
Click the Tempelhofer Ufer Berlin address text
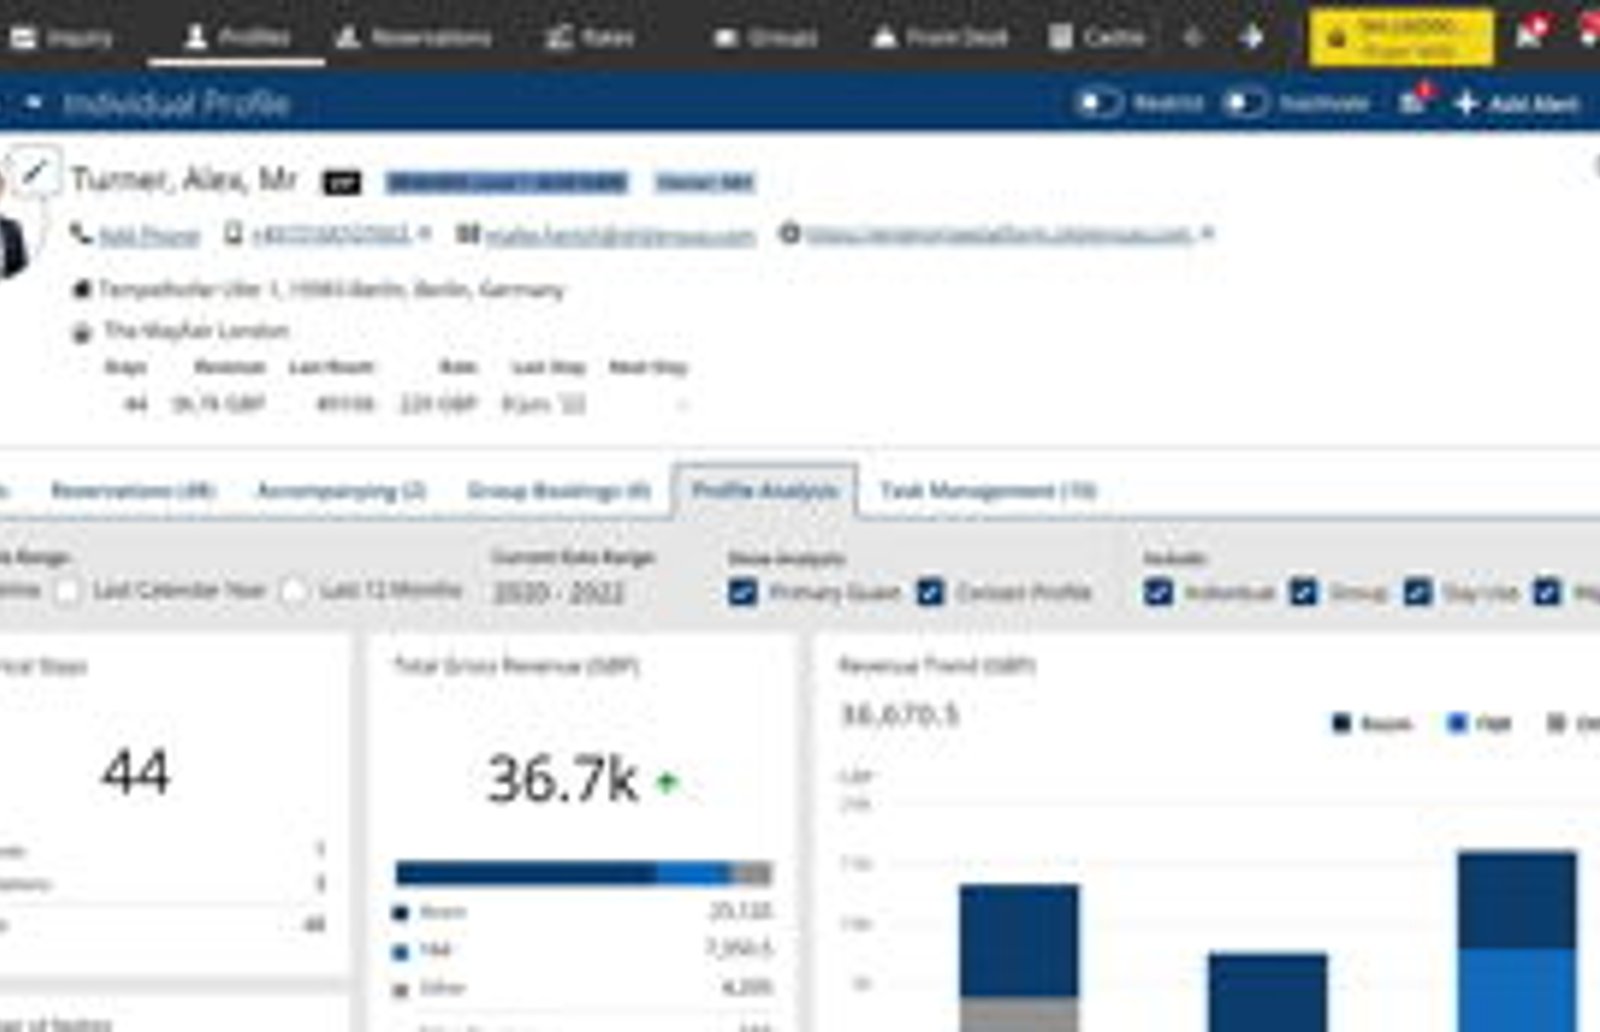[x=331, y=290]
